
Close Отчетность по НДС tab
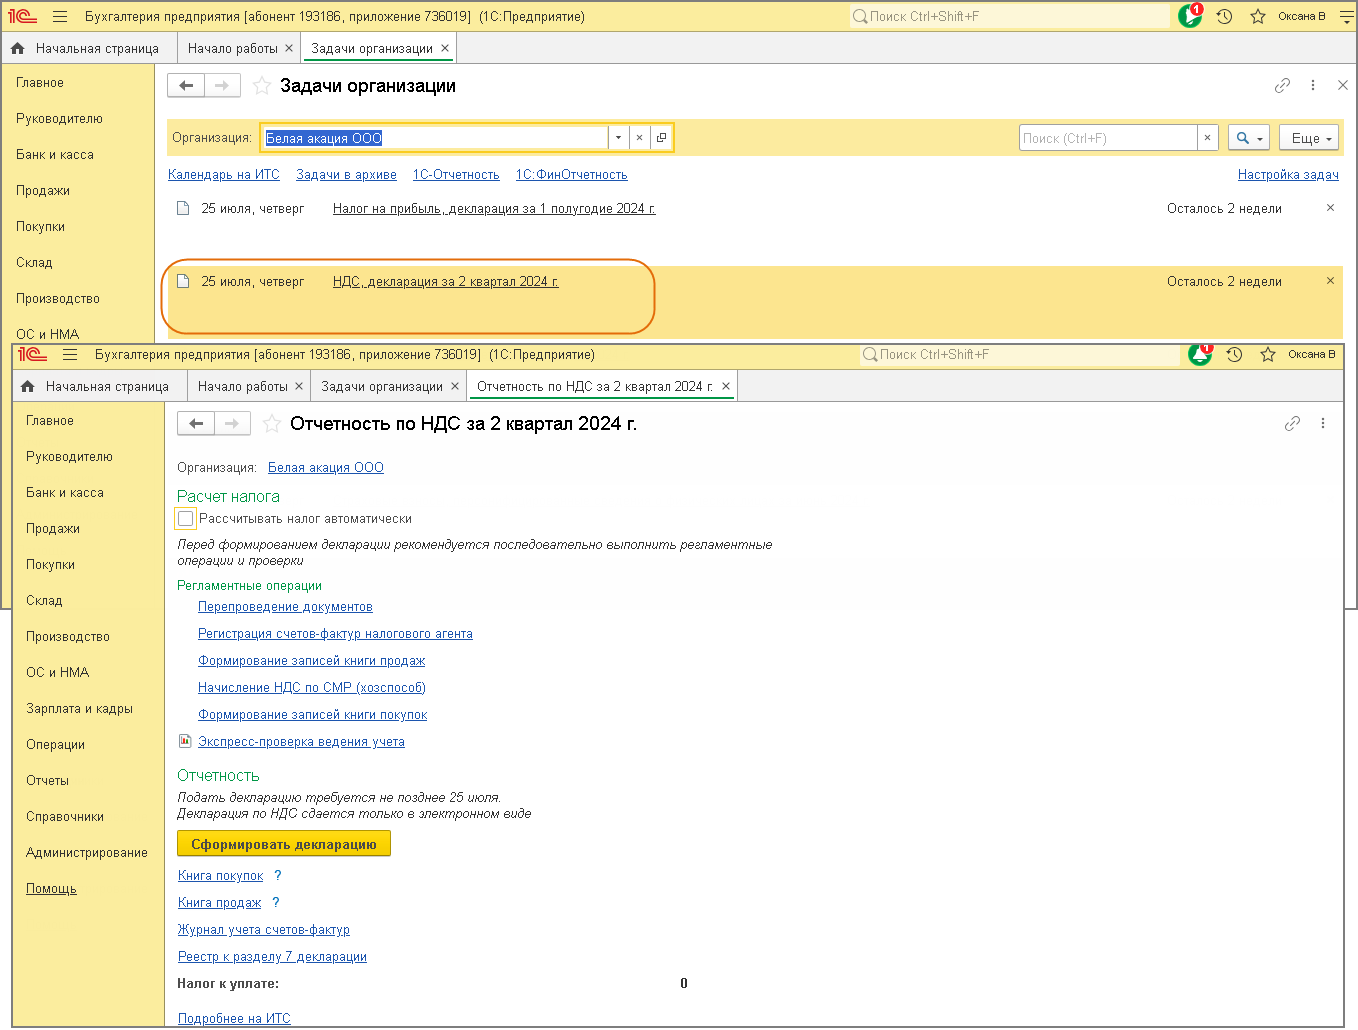[726, 386]
